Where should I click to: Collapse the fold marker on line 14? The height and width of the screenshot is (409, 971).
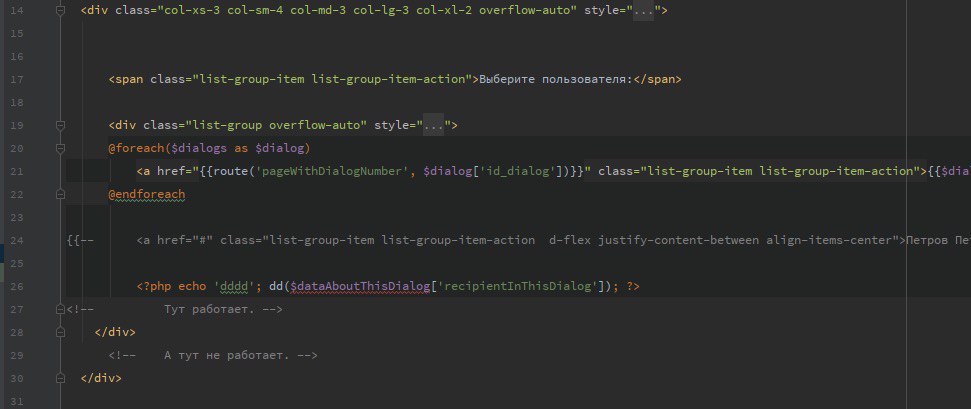[x=60, y=11]
